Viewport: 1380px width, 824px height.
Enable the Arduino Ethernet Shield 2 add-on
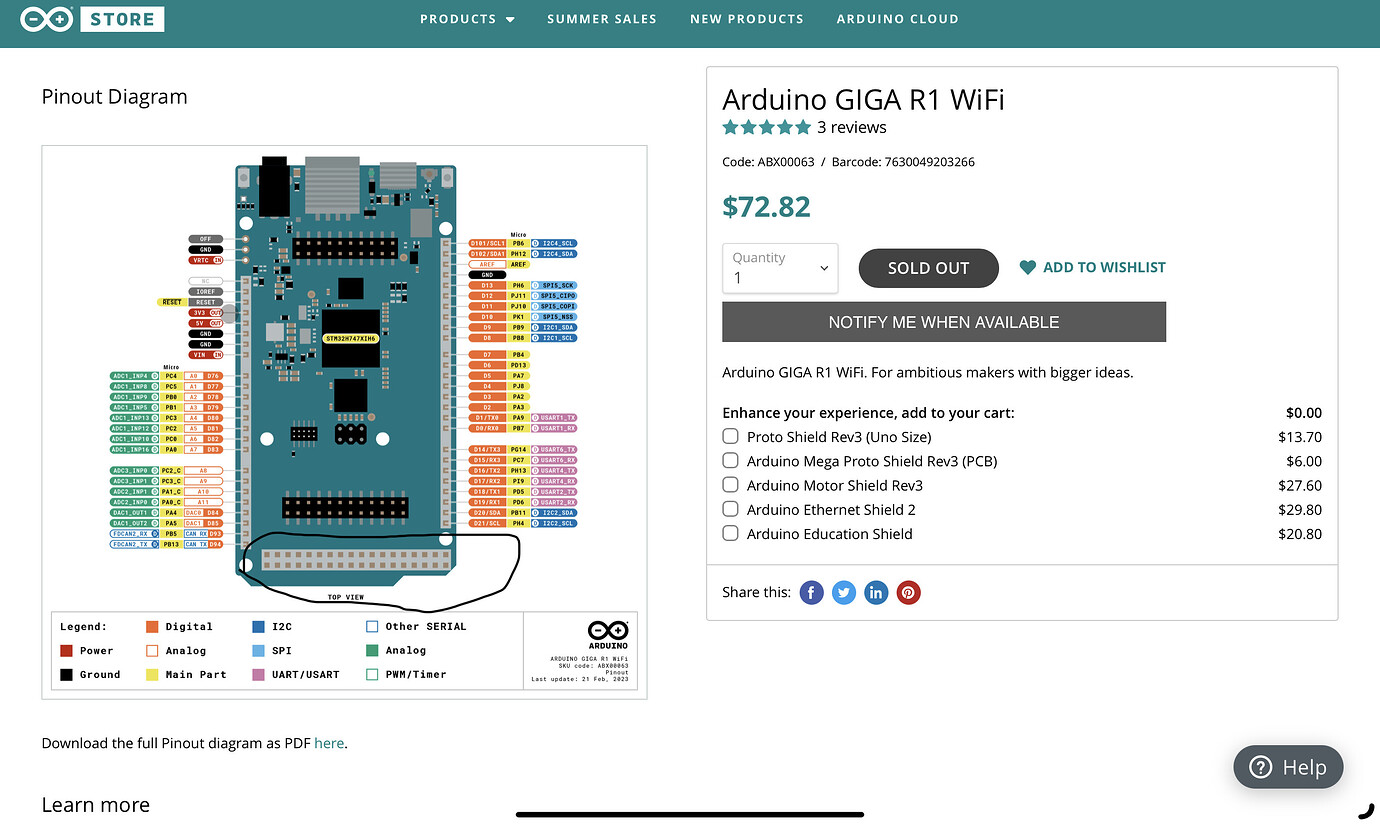[x=730, y=508]
